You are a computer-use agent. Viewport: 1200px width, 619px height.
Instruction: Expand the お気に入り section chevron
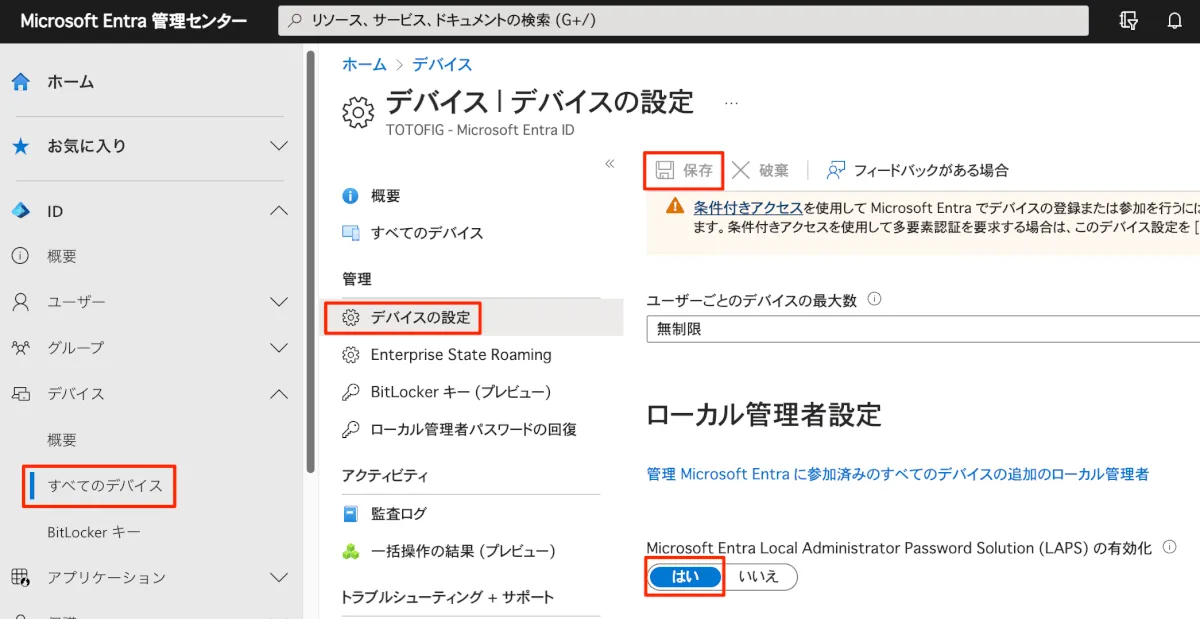coord(279,146)
